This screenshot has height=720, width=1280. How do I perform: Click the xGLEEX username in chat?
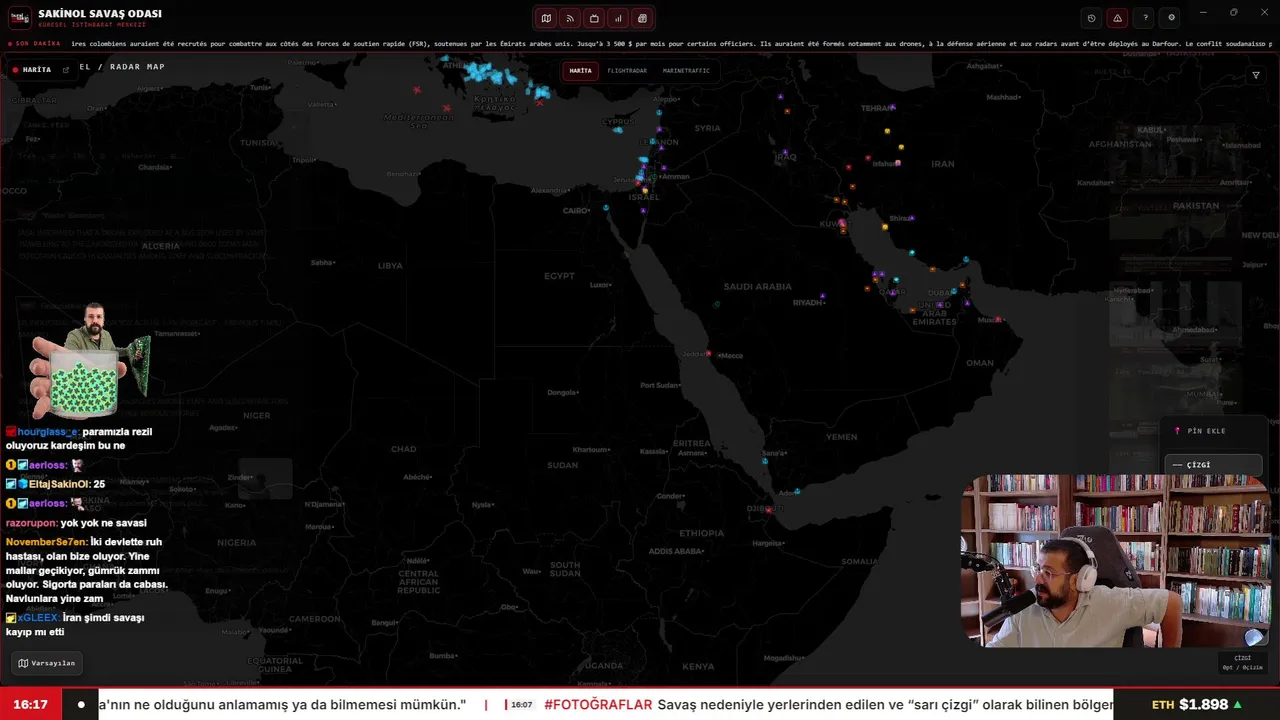click(x=38, y=618)
